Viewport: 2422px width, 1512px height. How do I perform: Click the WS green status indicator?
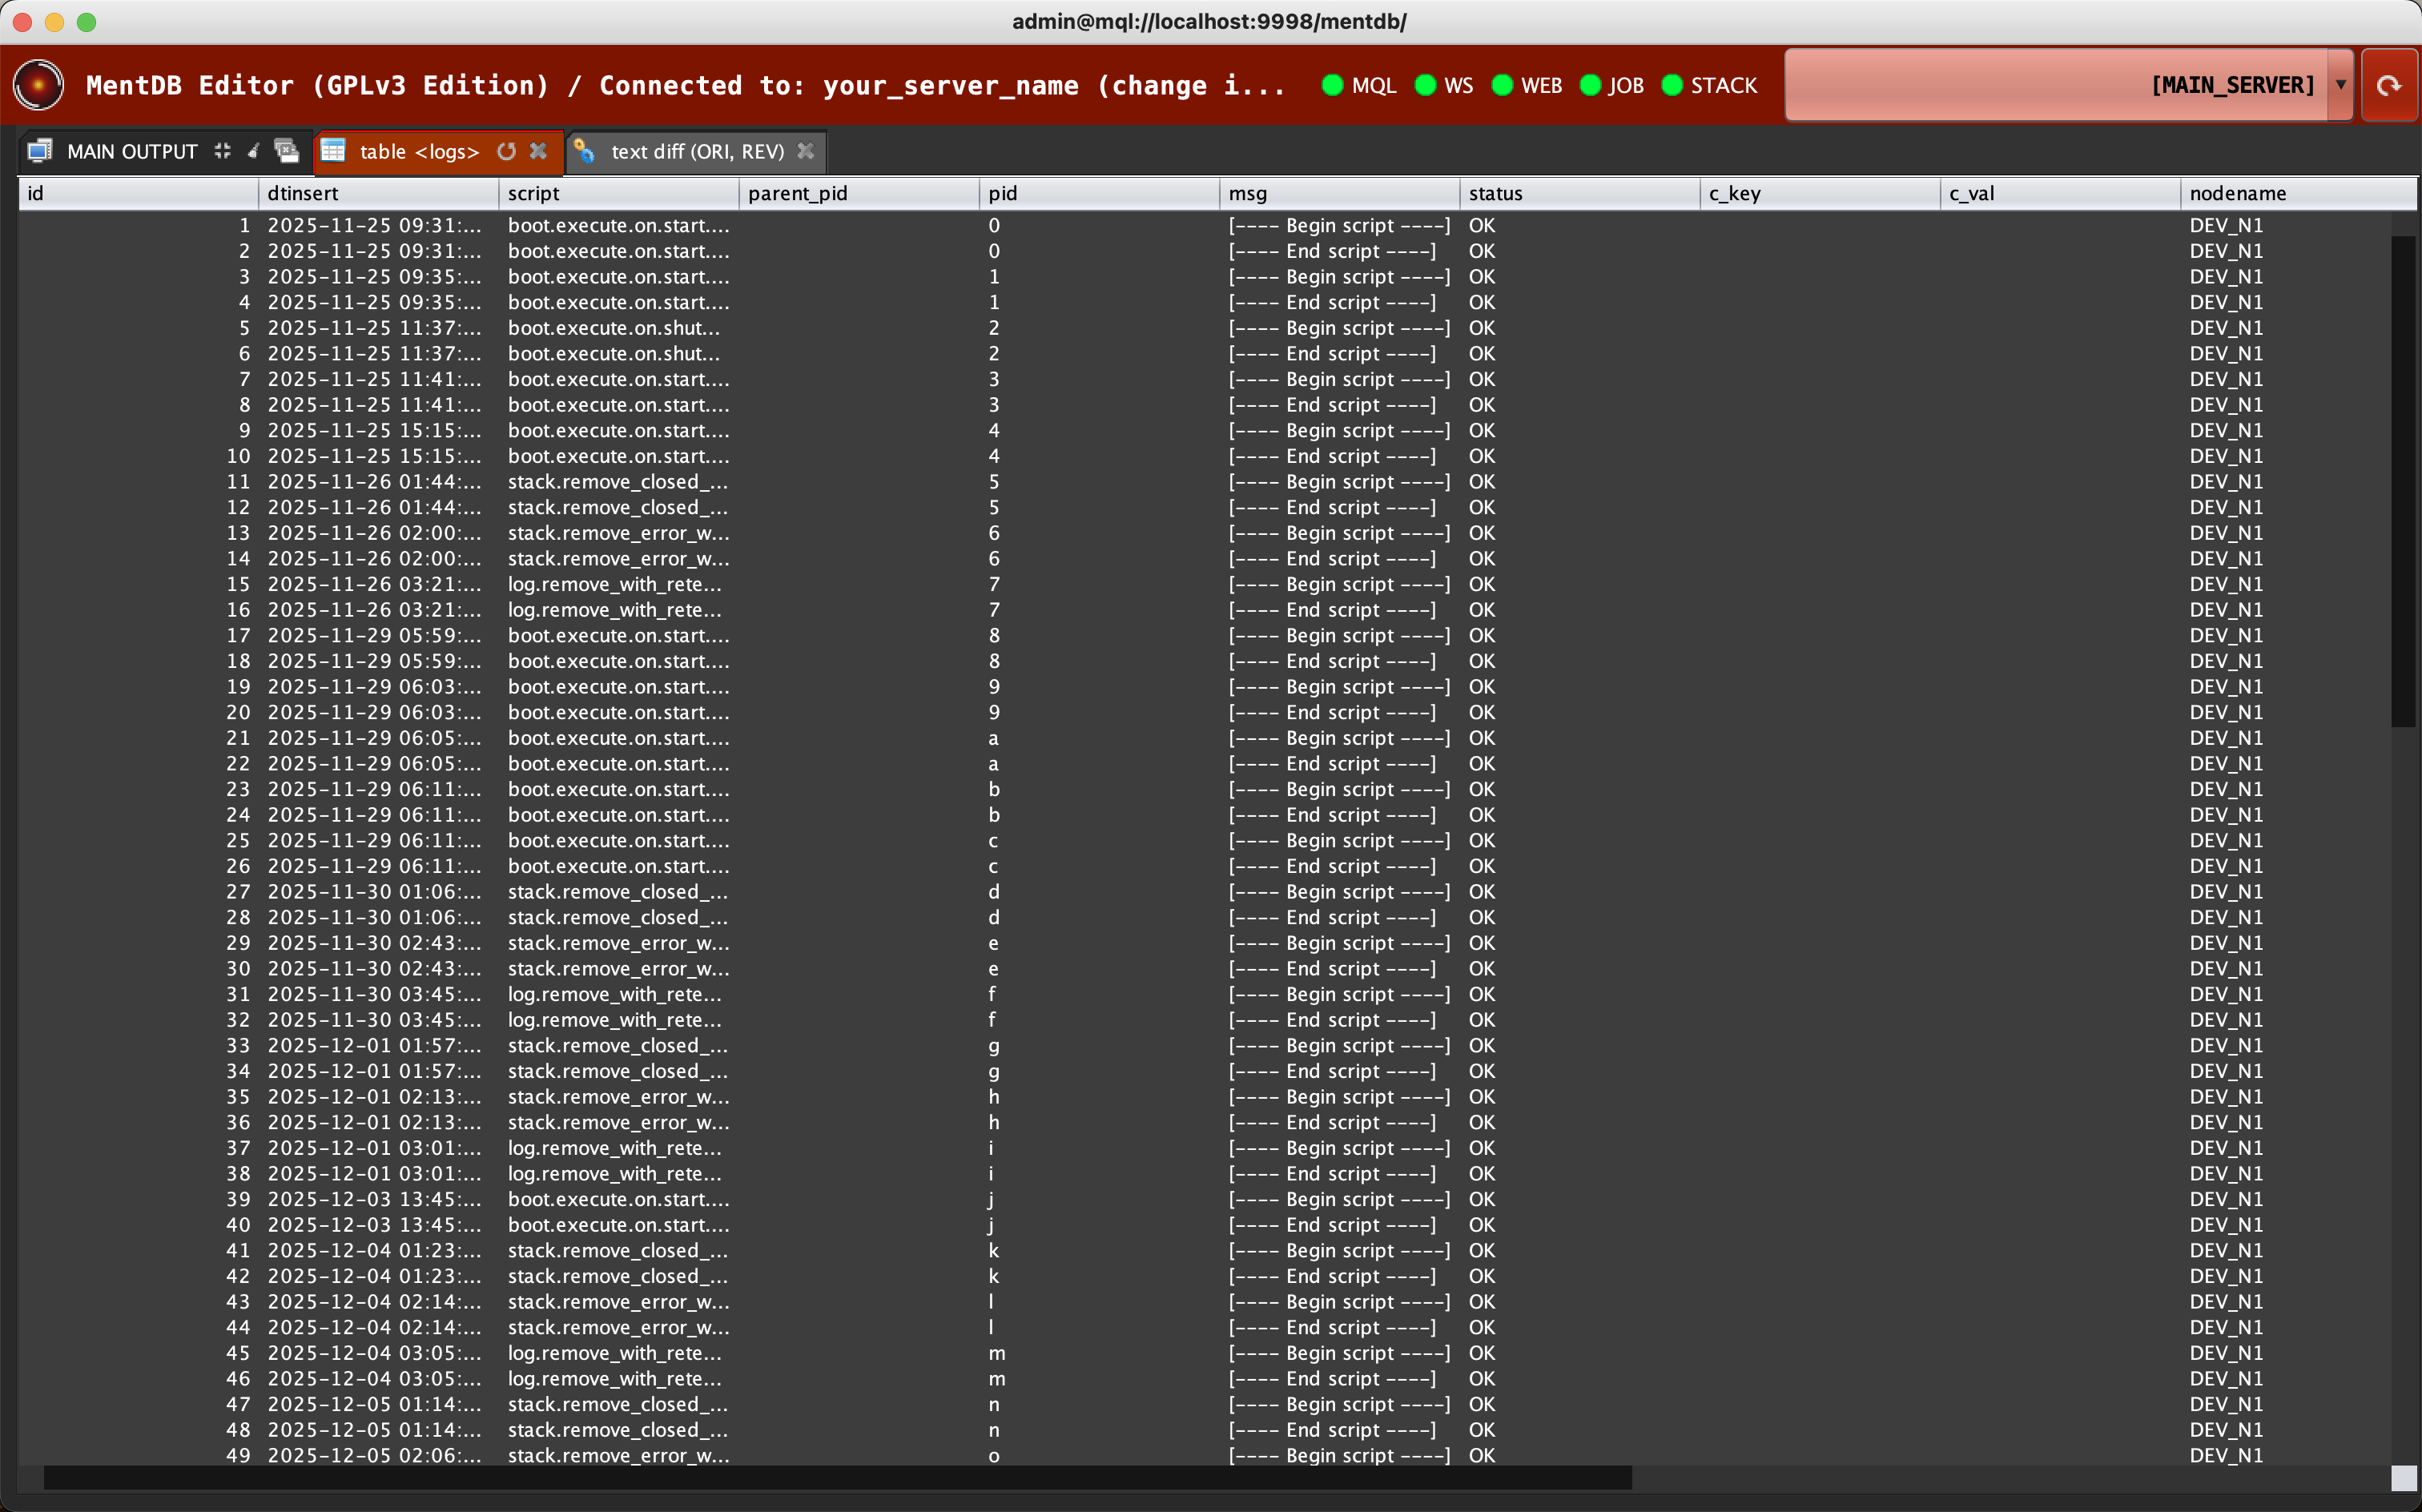click(x=1425, y=85)
